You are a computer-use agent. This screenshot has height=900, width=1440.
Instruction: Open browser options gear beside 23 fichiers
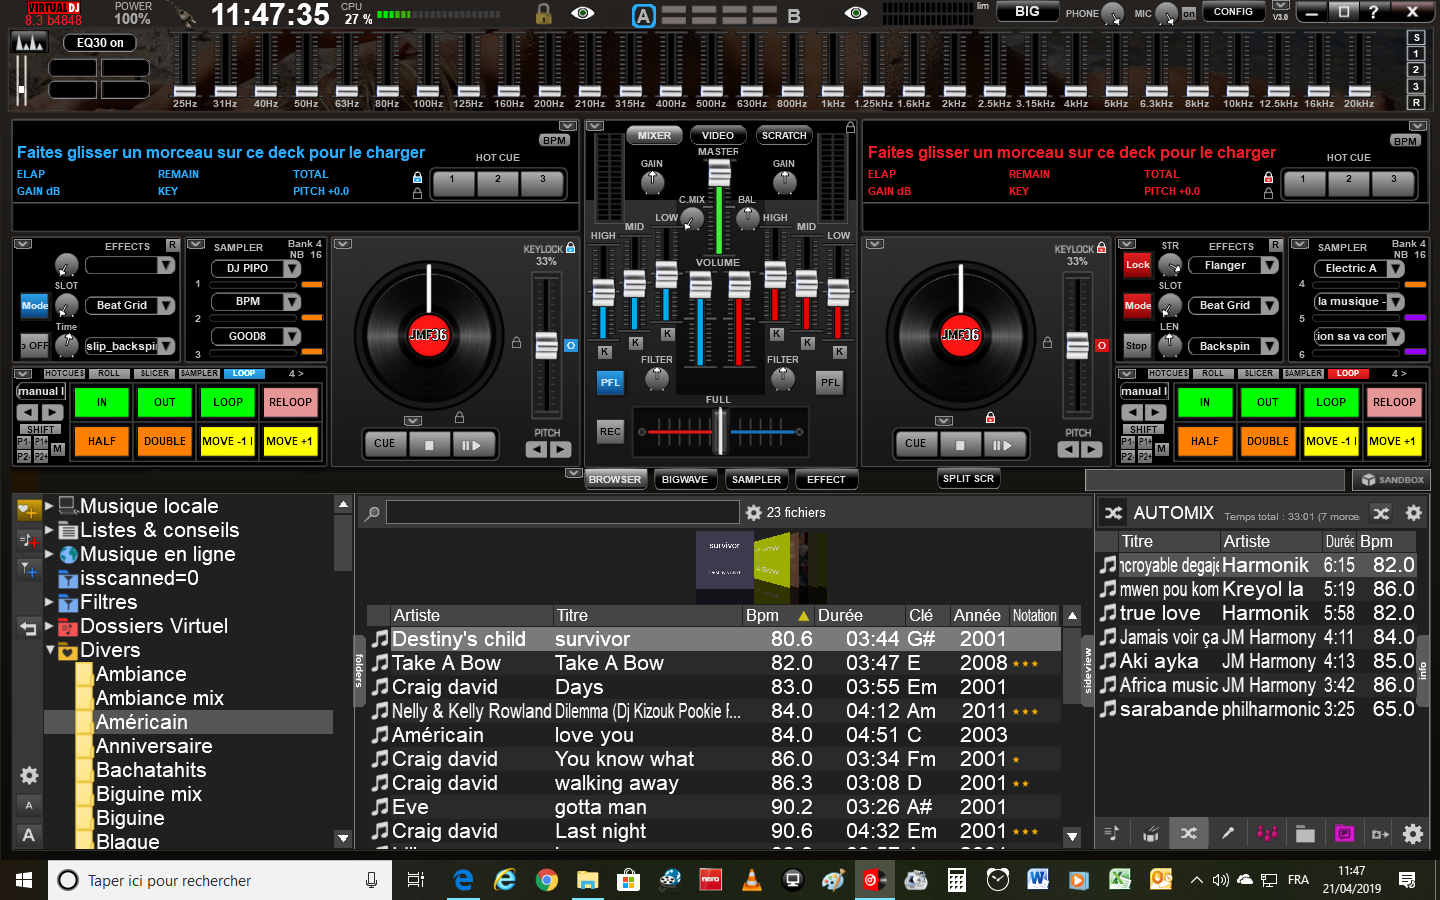click(x=754, y=512)
